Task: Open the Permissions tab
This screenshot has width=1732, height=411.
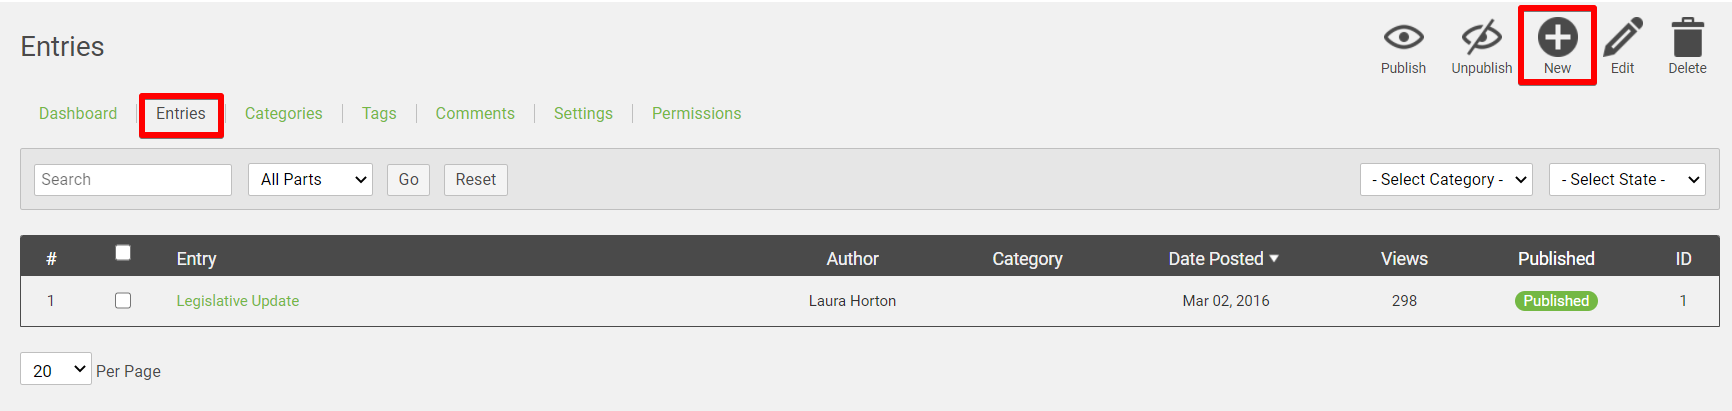Action: pyautogui.click(x=696, y=114)
